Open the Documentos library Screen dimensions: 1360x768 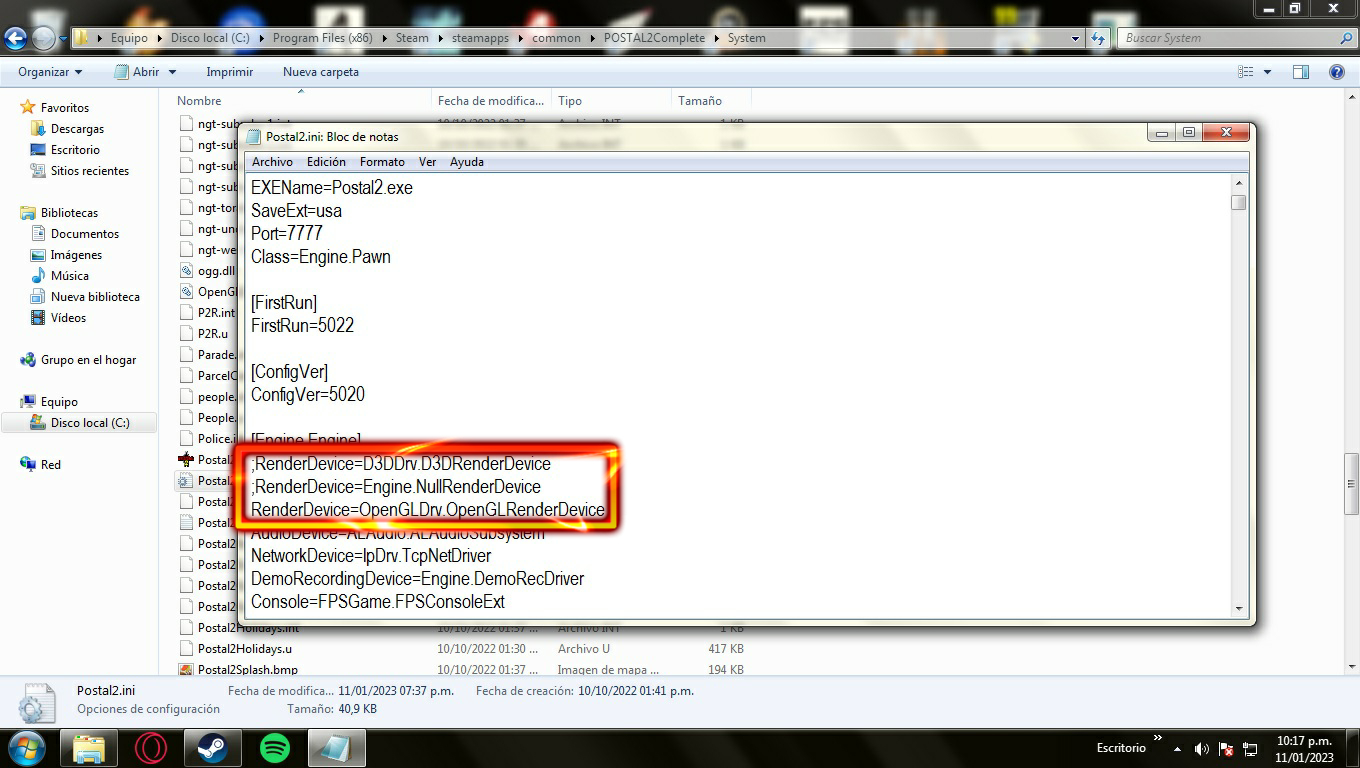84,234
